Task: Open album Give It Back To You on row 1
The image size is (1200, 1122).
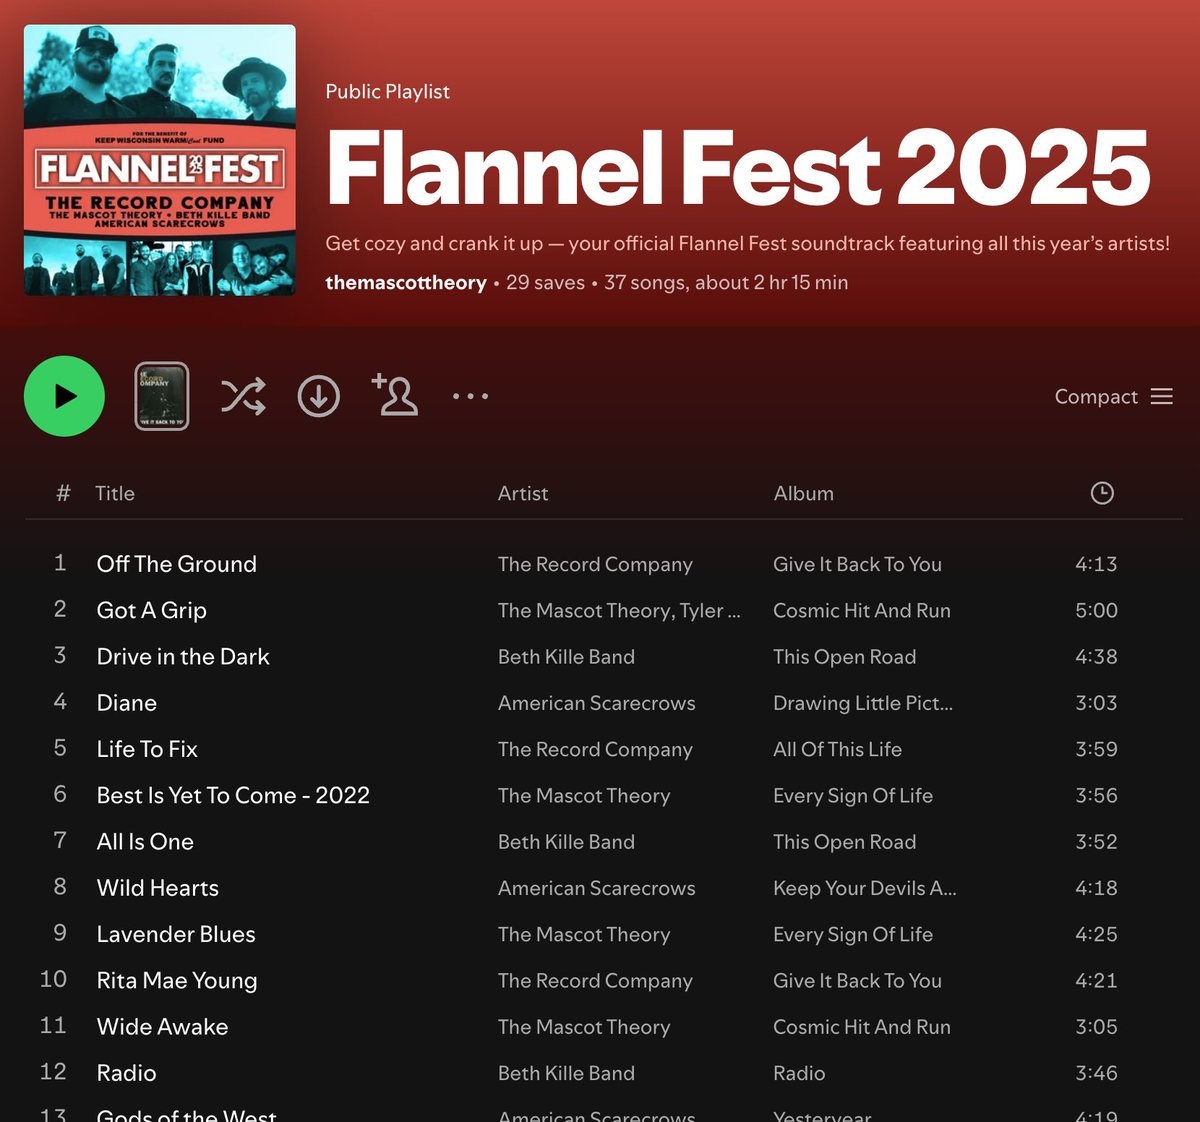Action: [x=857, y=564]
